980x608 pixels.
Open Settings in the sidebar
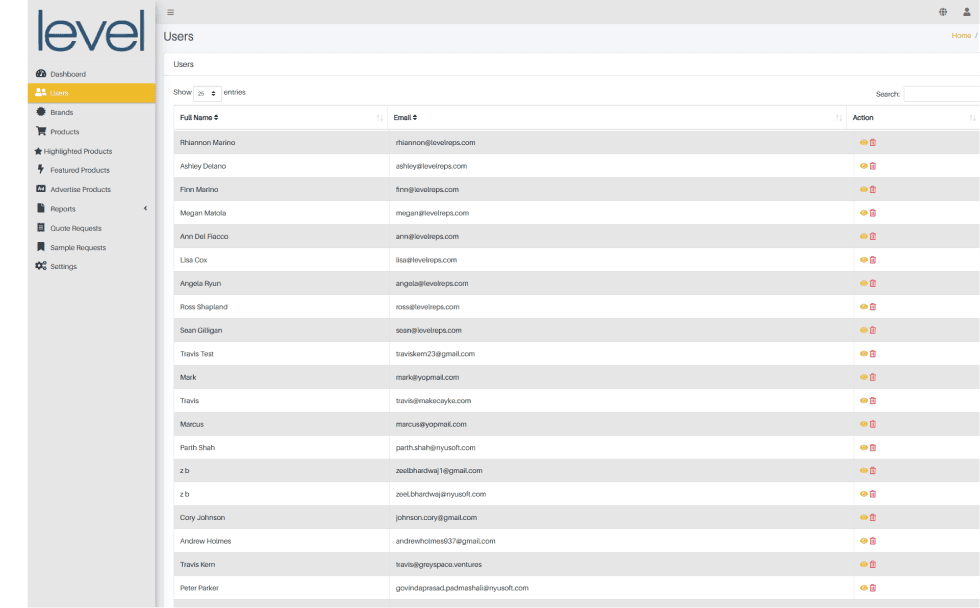pos(63,266)
